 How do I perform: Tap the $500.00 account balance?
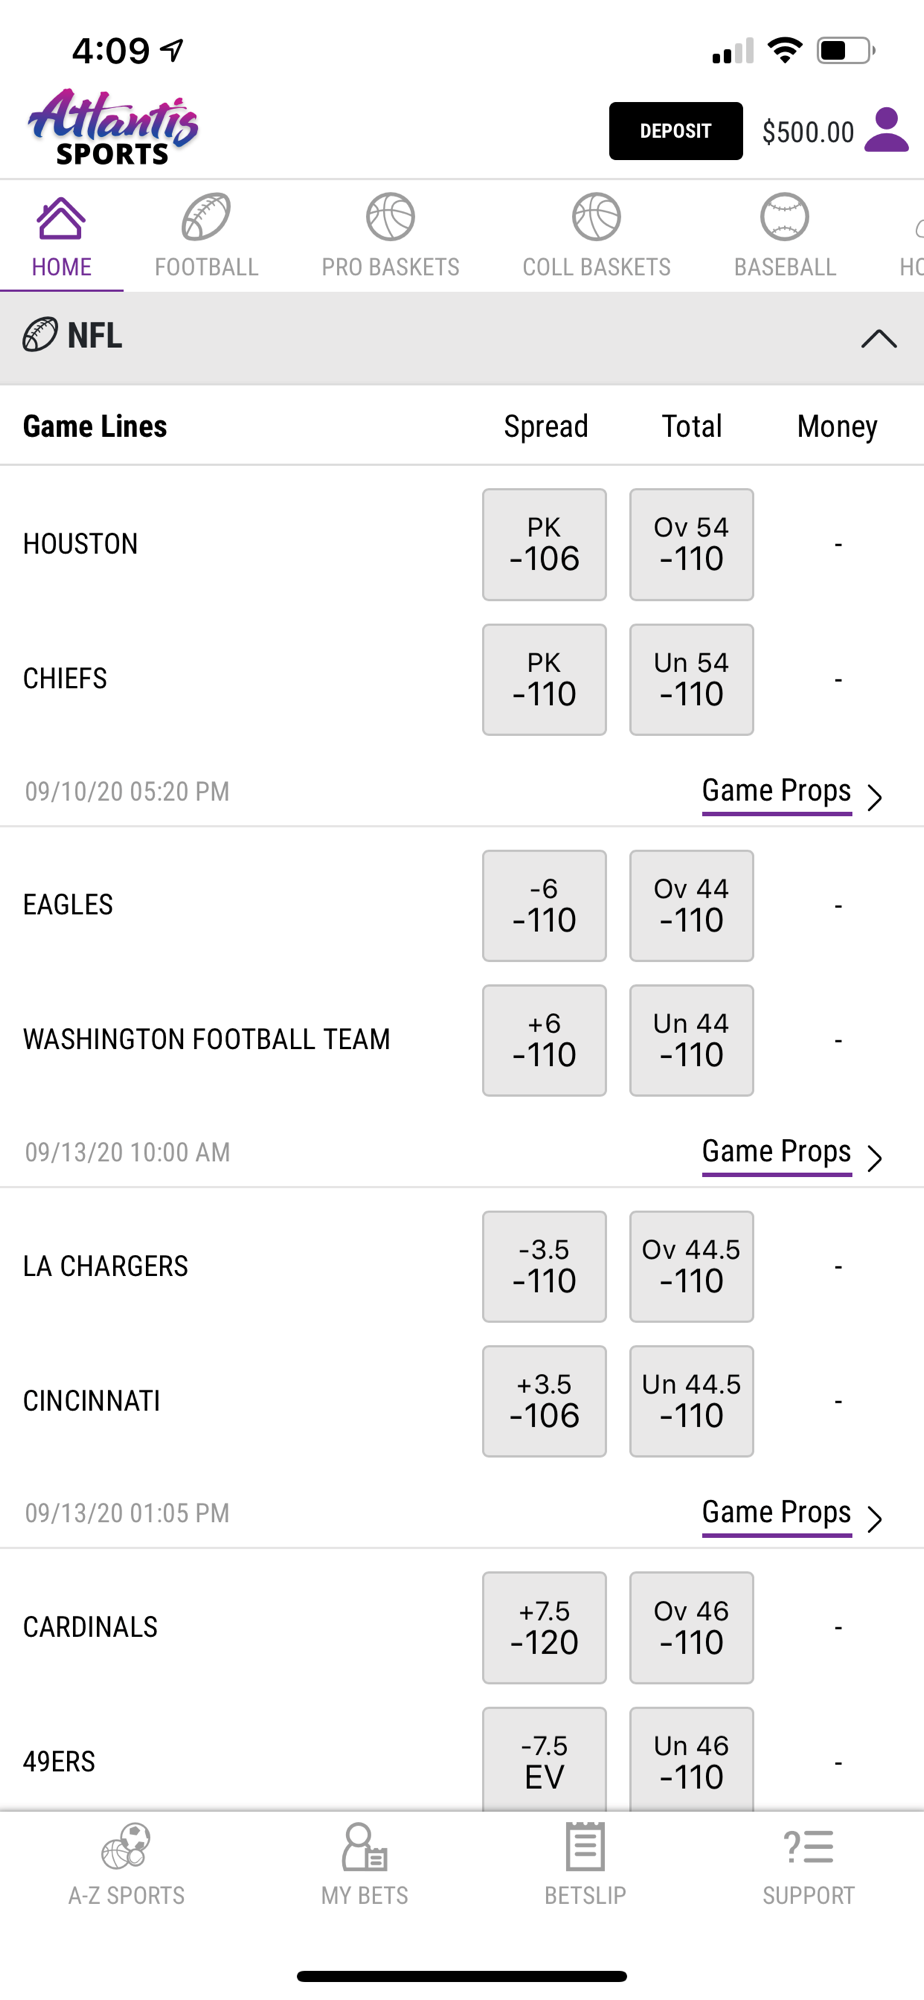click(x=808, y=132)
